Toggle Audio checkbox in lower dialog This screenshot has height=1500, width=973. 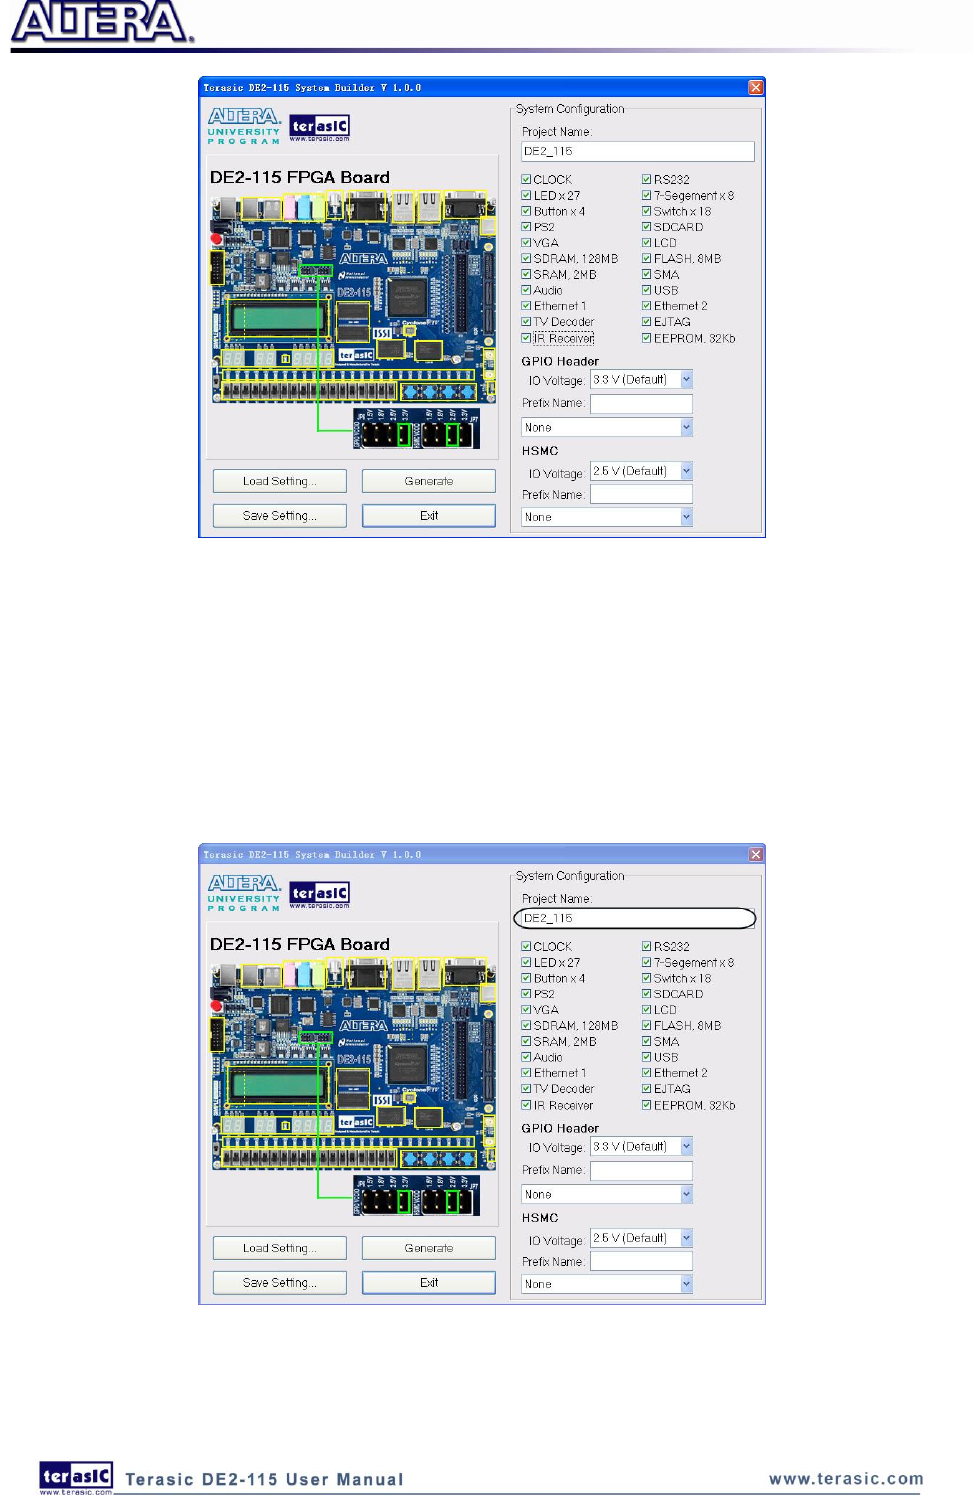click(526, 1057)
